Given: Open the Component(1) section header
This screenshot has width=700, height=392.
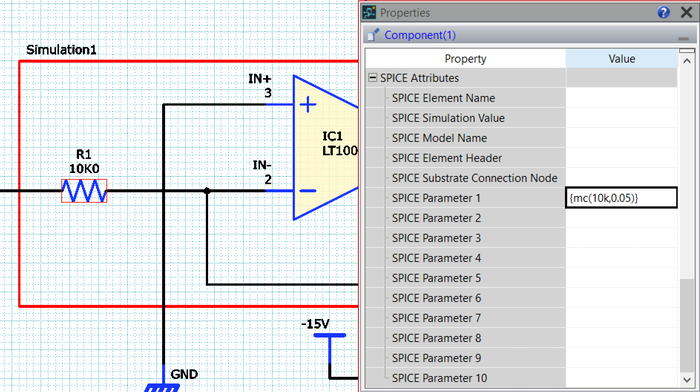Looking at the screenshot, I should click(529, 35).
